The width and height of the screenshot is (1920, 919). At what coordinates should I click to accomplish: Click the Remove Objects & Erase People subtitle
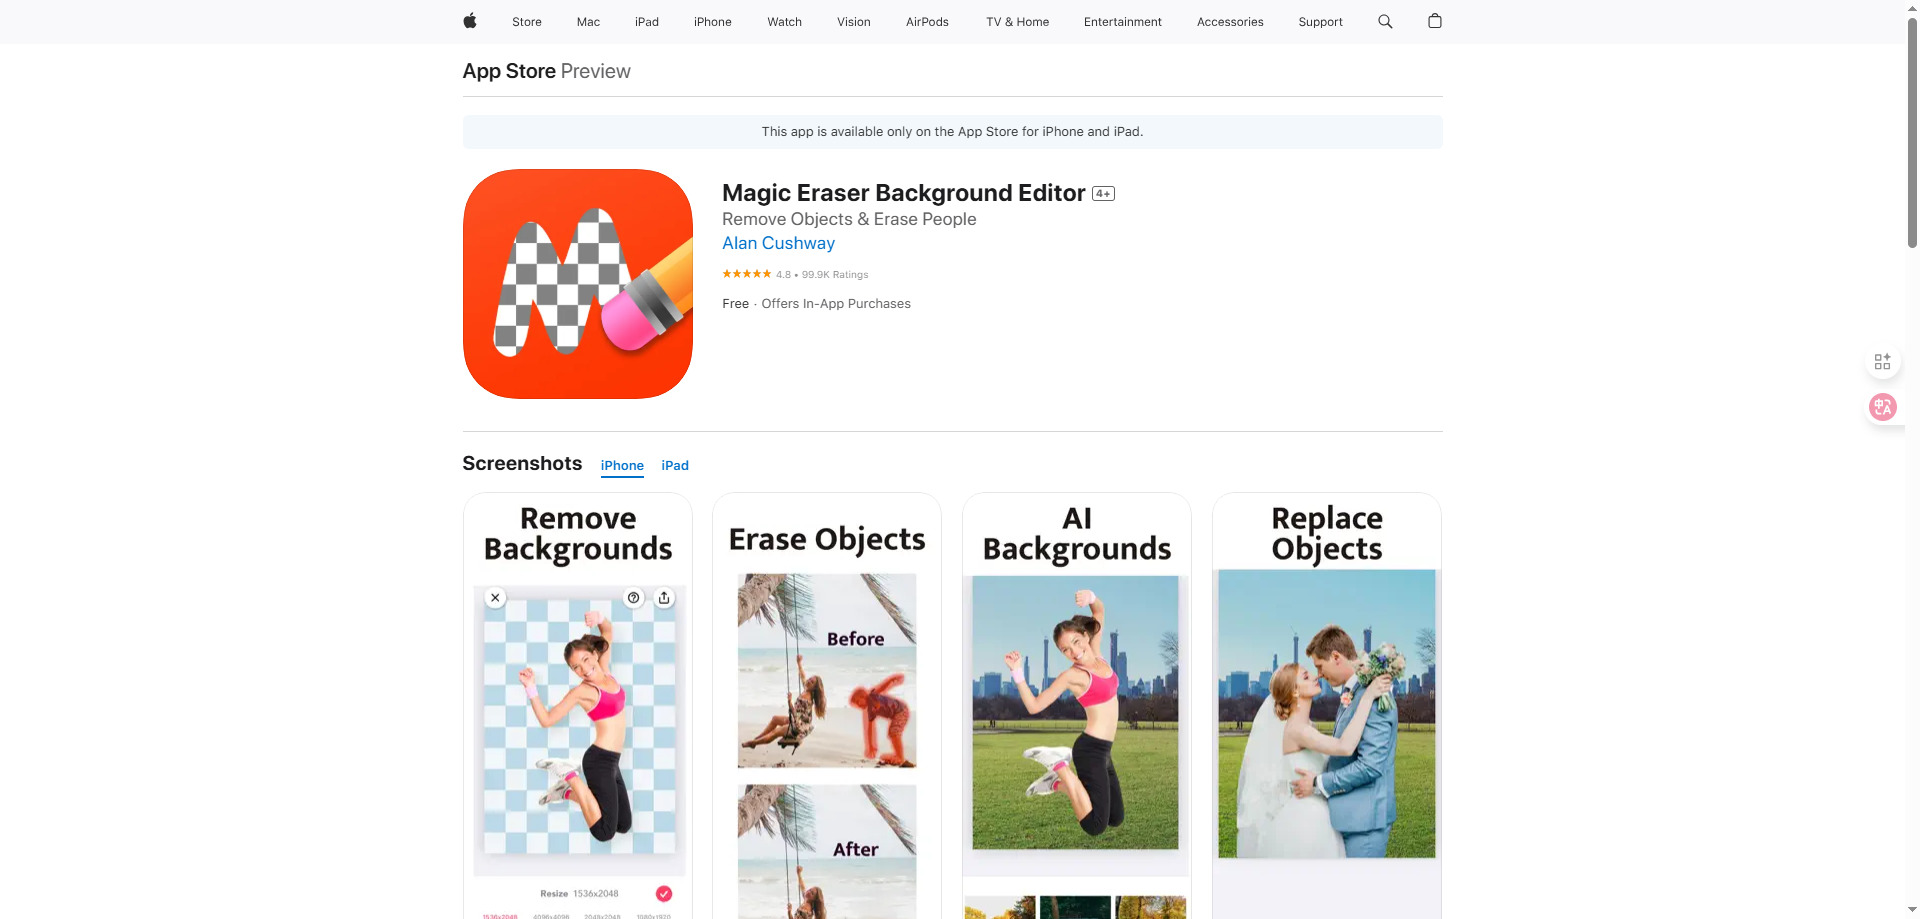click(849, 219)
